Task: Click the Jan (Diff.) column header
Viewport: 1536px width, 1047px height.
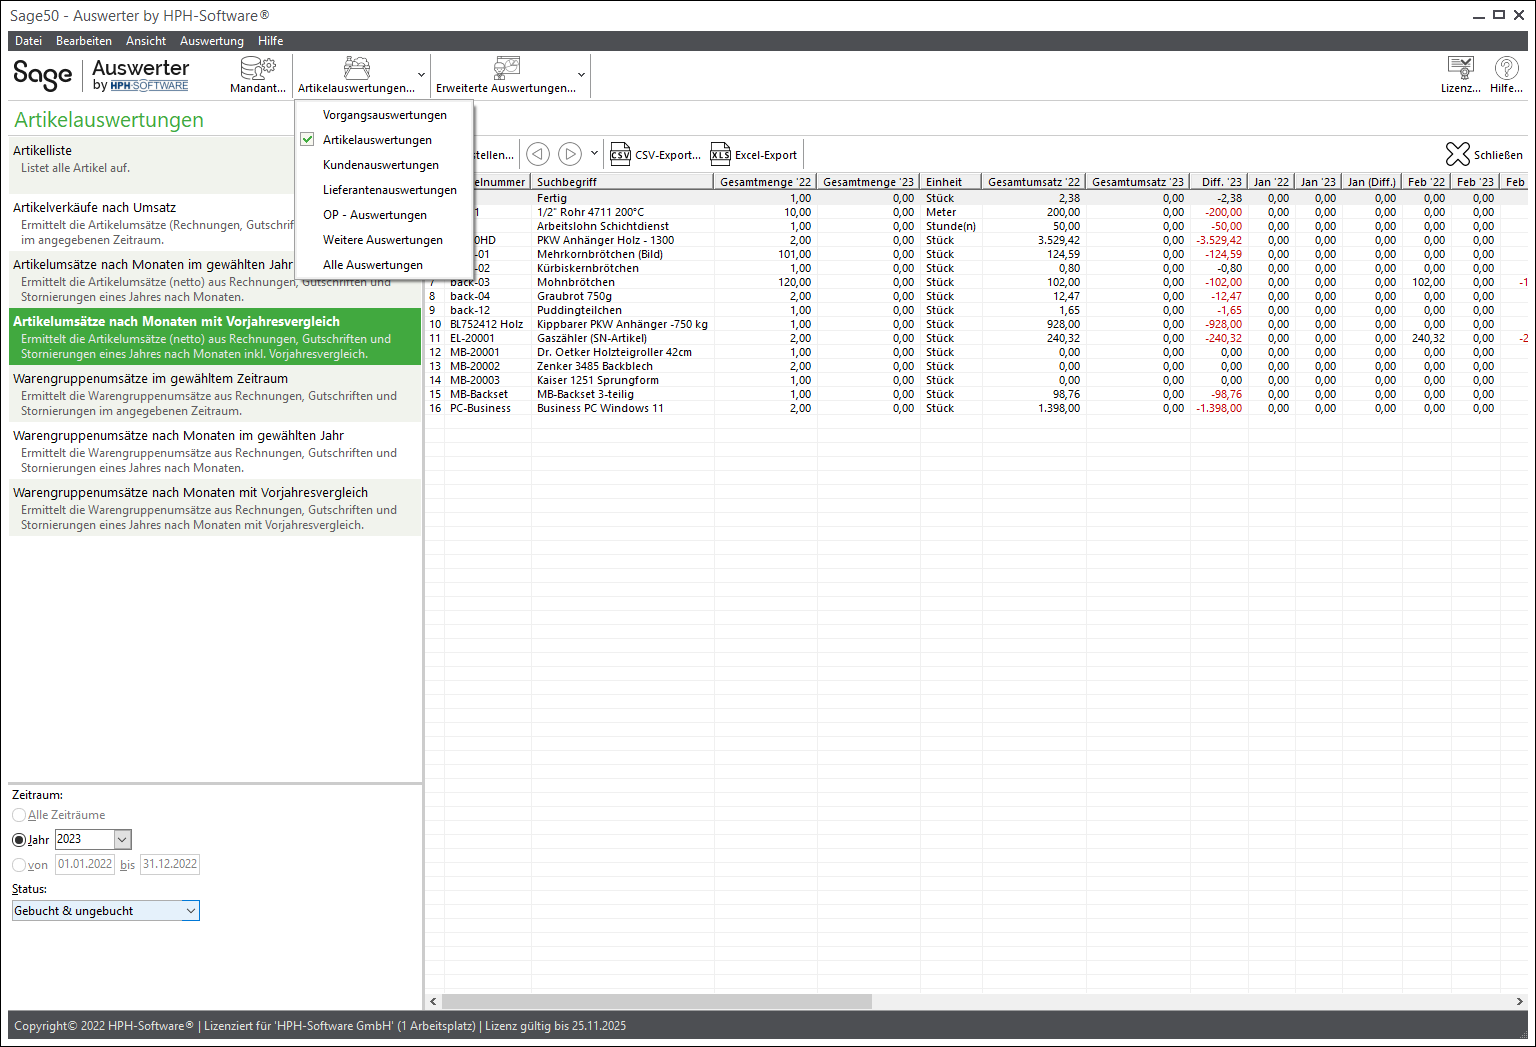Action: pyautogui.click(x=1371, y=182)
